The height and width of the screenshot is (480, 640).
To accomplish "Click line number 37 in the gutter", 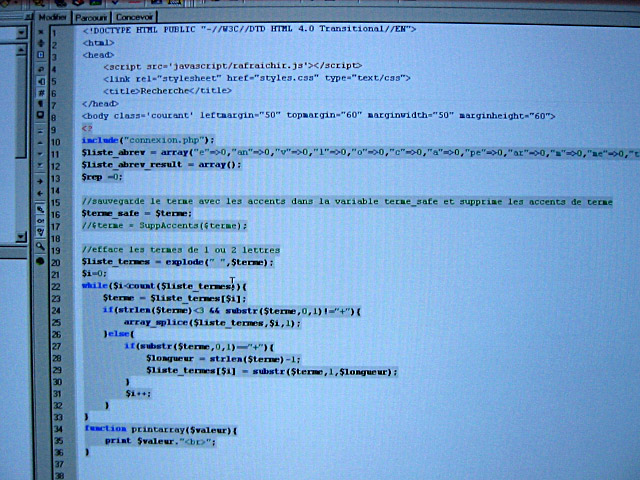I will [59, 464].
